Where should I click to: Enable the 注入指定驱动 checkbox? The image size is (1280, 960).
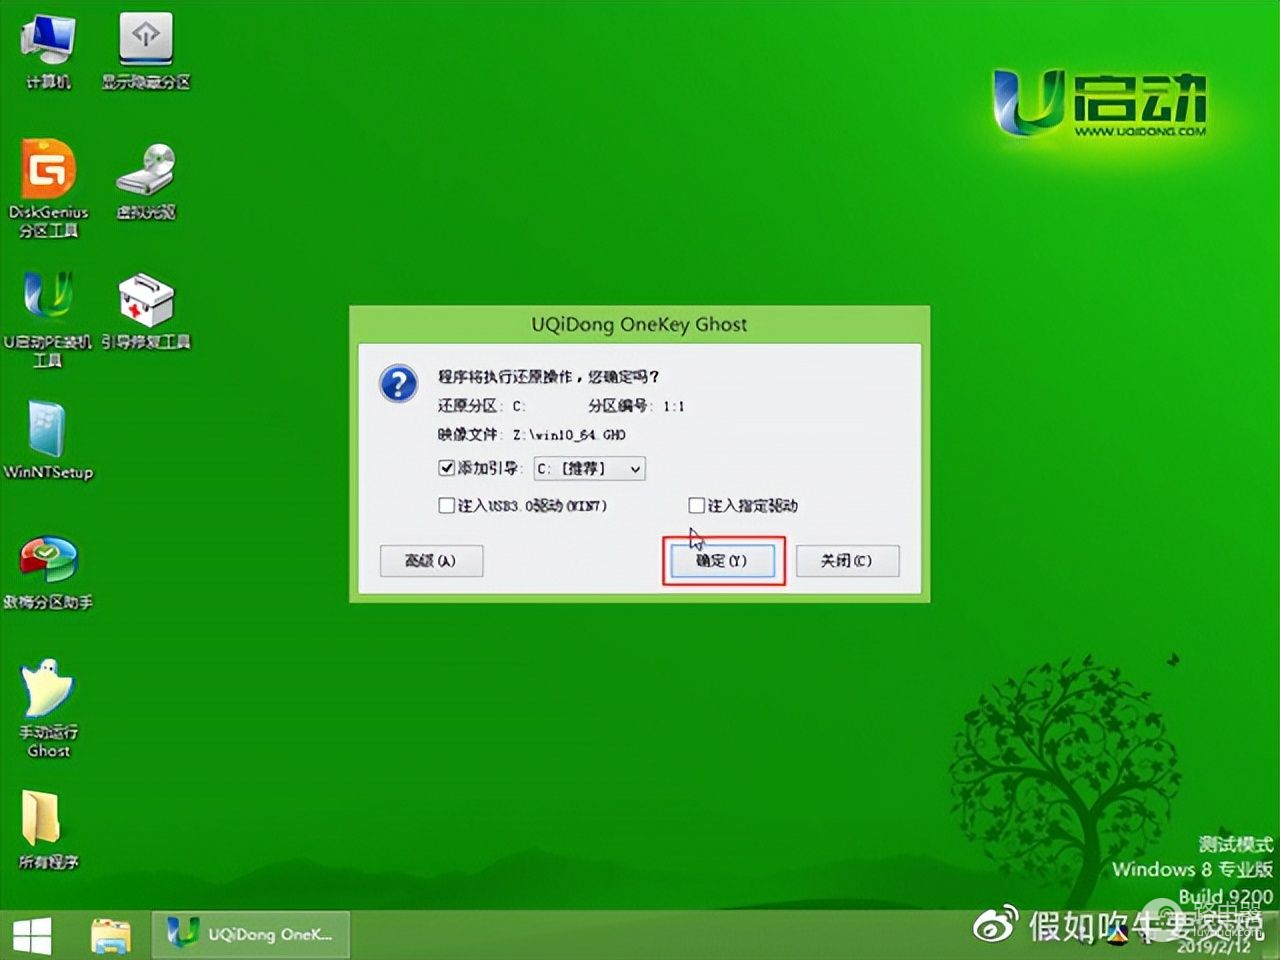(x=696, y=506)
